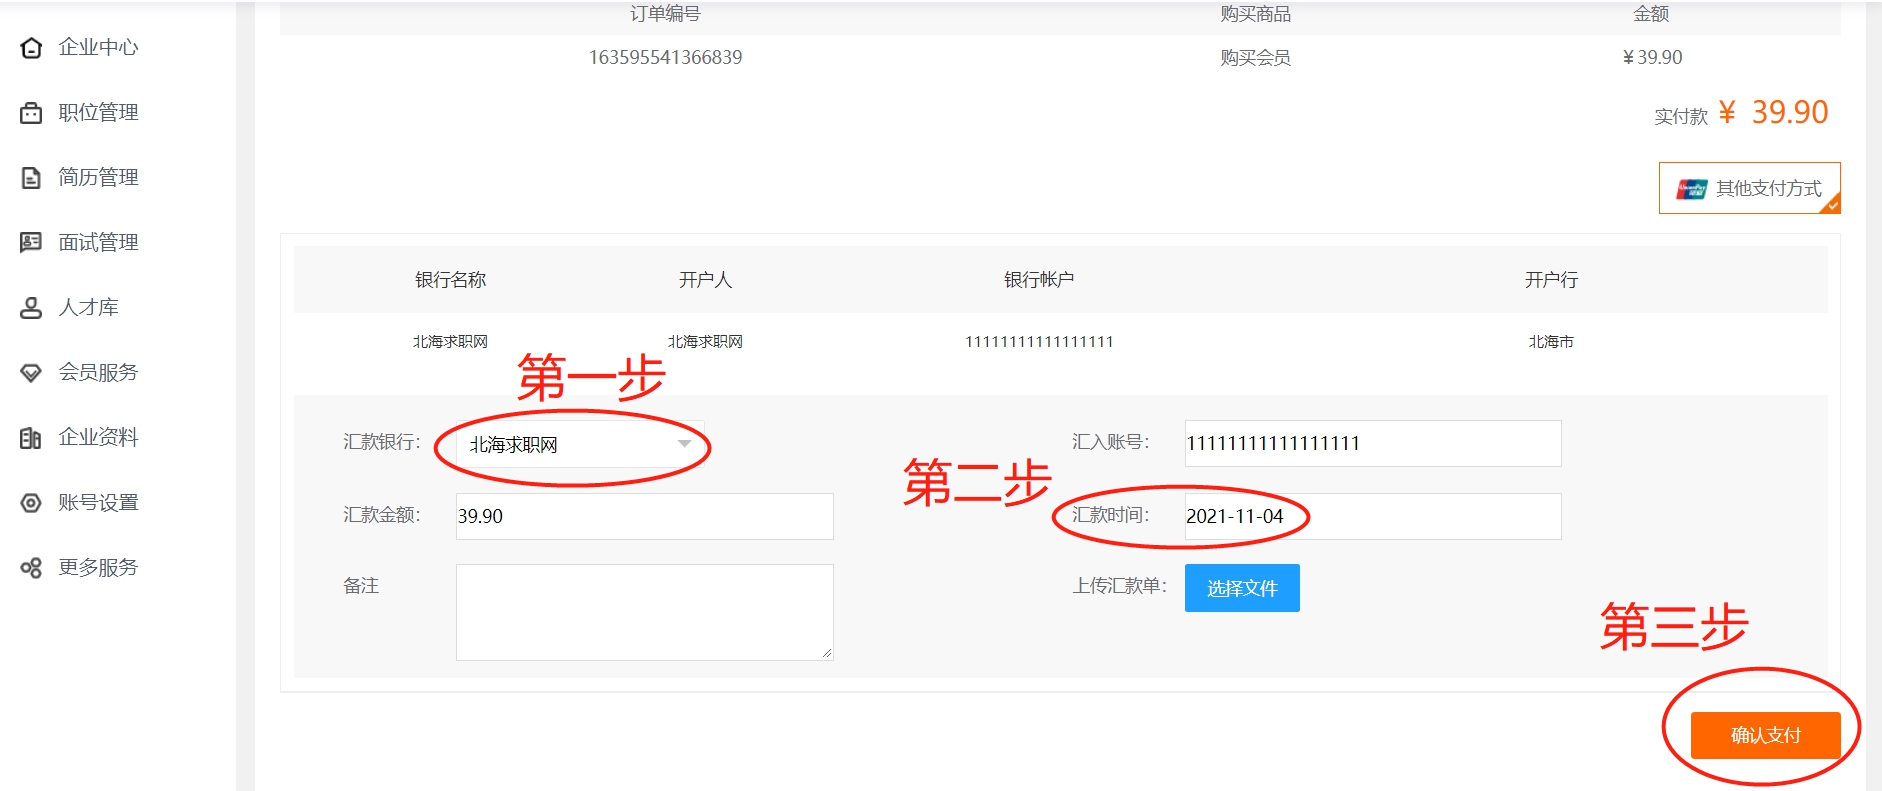1882x791 pixels.
Task: Click 北海求职网 under 开户人
Action: (705, 342)
